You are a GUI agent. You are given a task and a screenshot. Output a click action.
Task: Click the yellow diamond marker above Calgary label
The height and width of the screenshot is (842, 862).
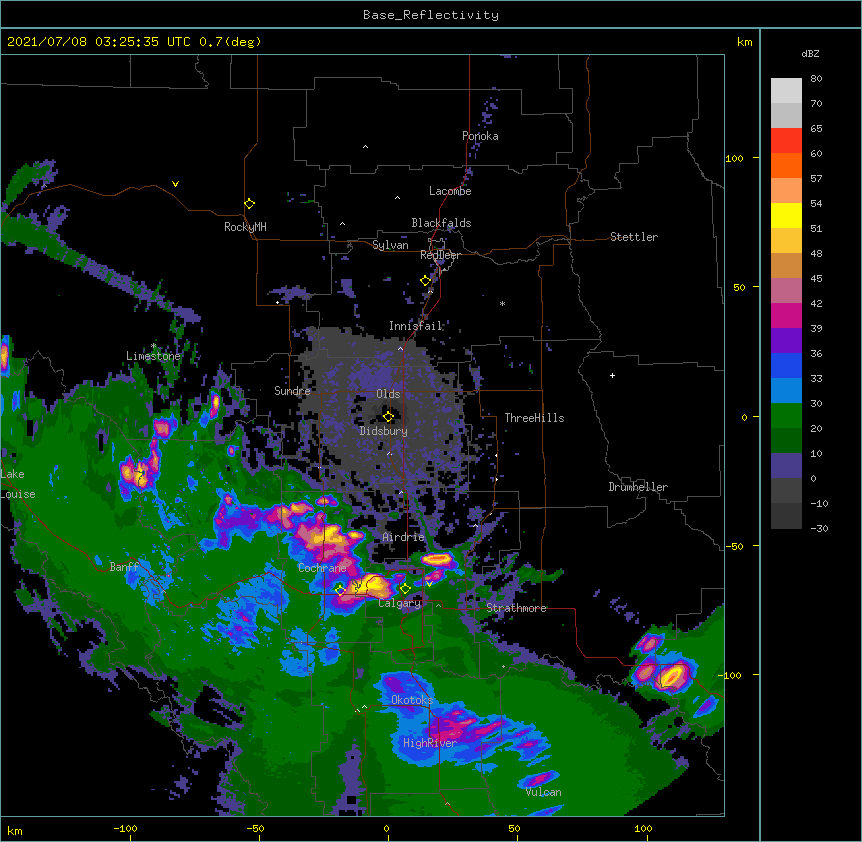[405, 589]
